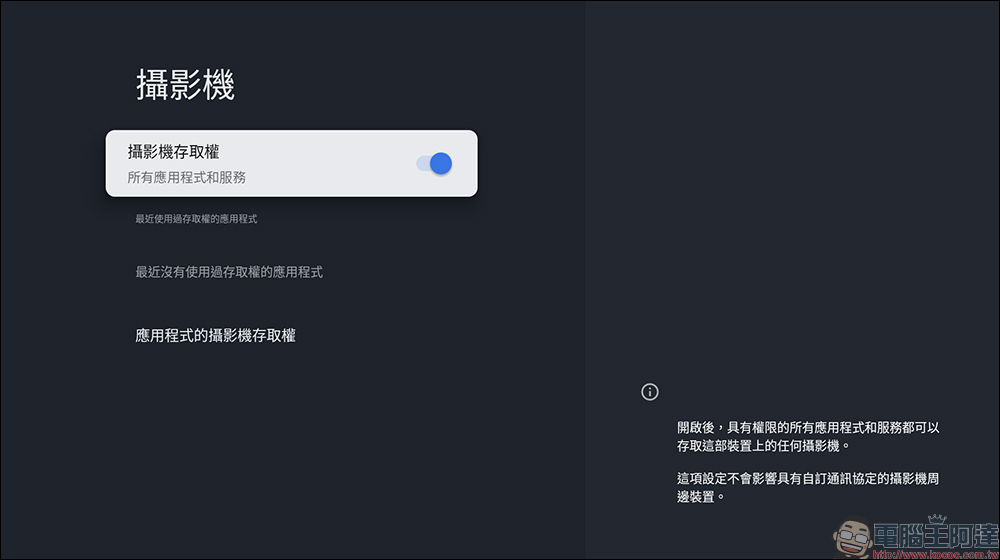
Task: Select the highlighted camera access card
Action: [290, 163]
